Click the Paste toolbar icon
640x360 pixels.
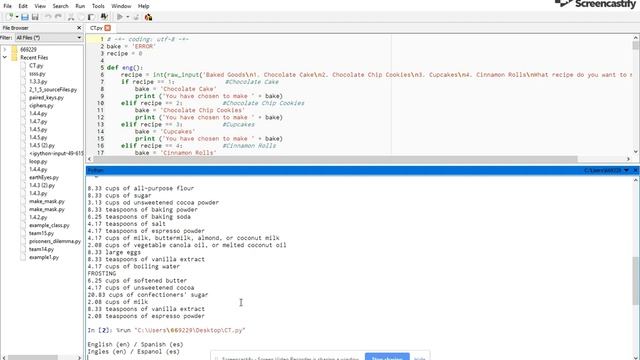click(91, 17)
